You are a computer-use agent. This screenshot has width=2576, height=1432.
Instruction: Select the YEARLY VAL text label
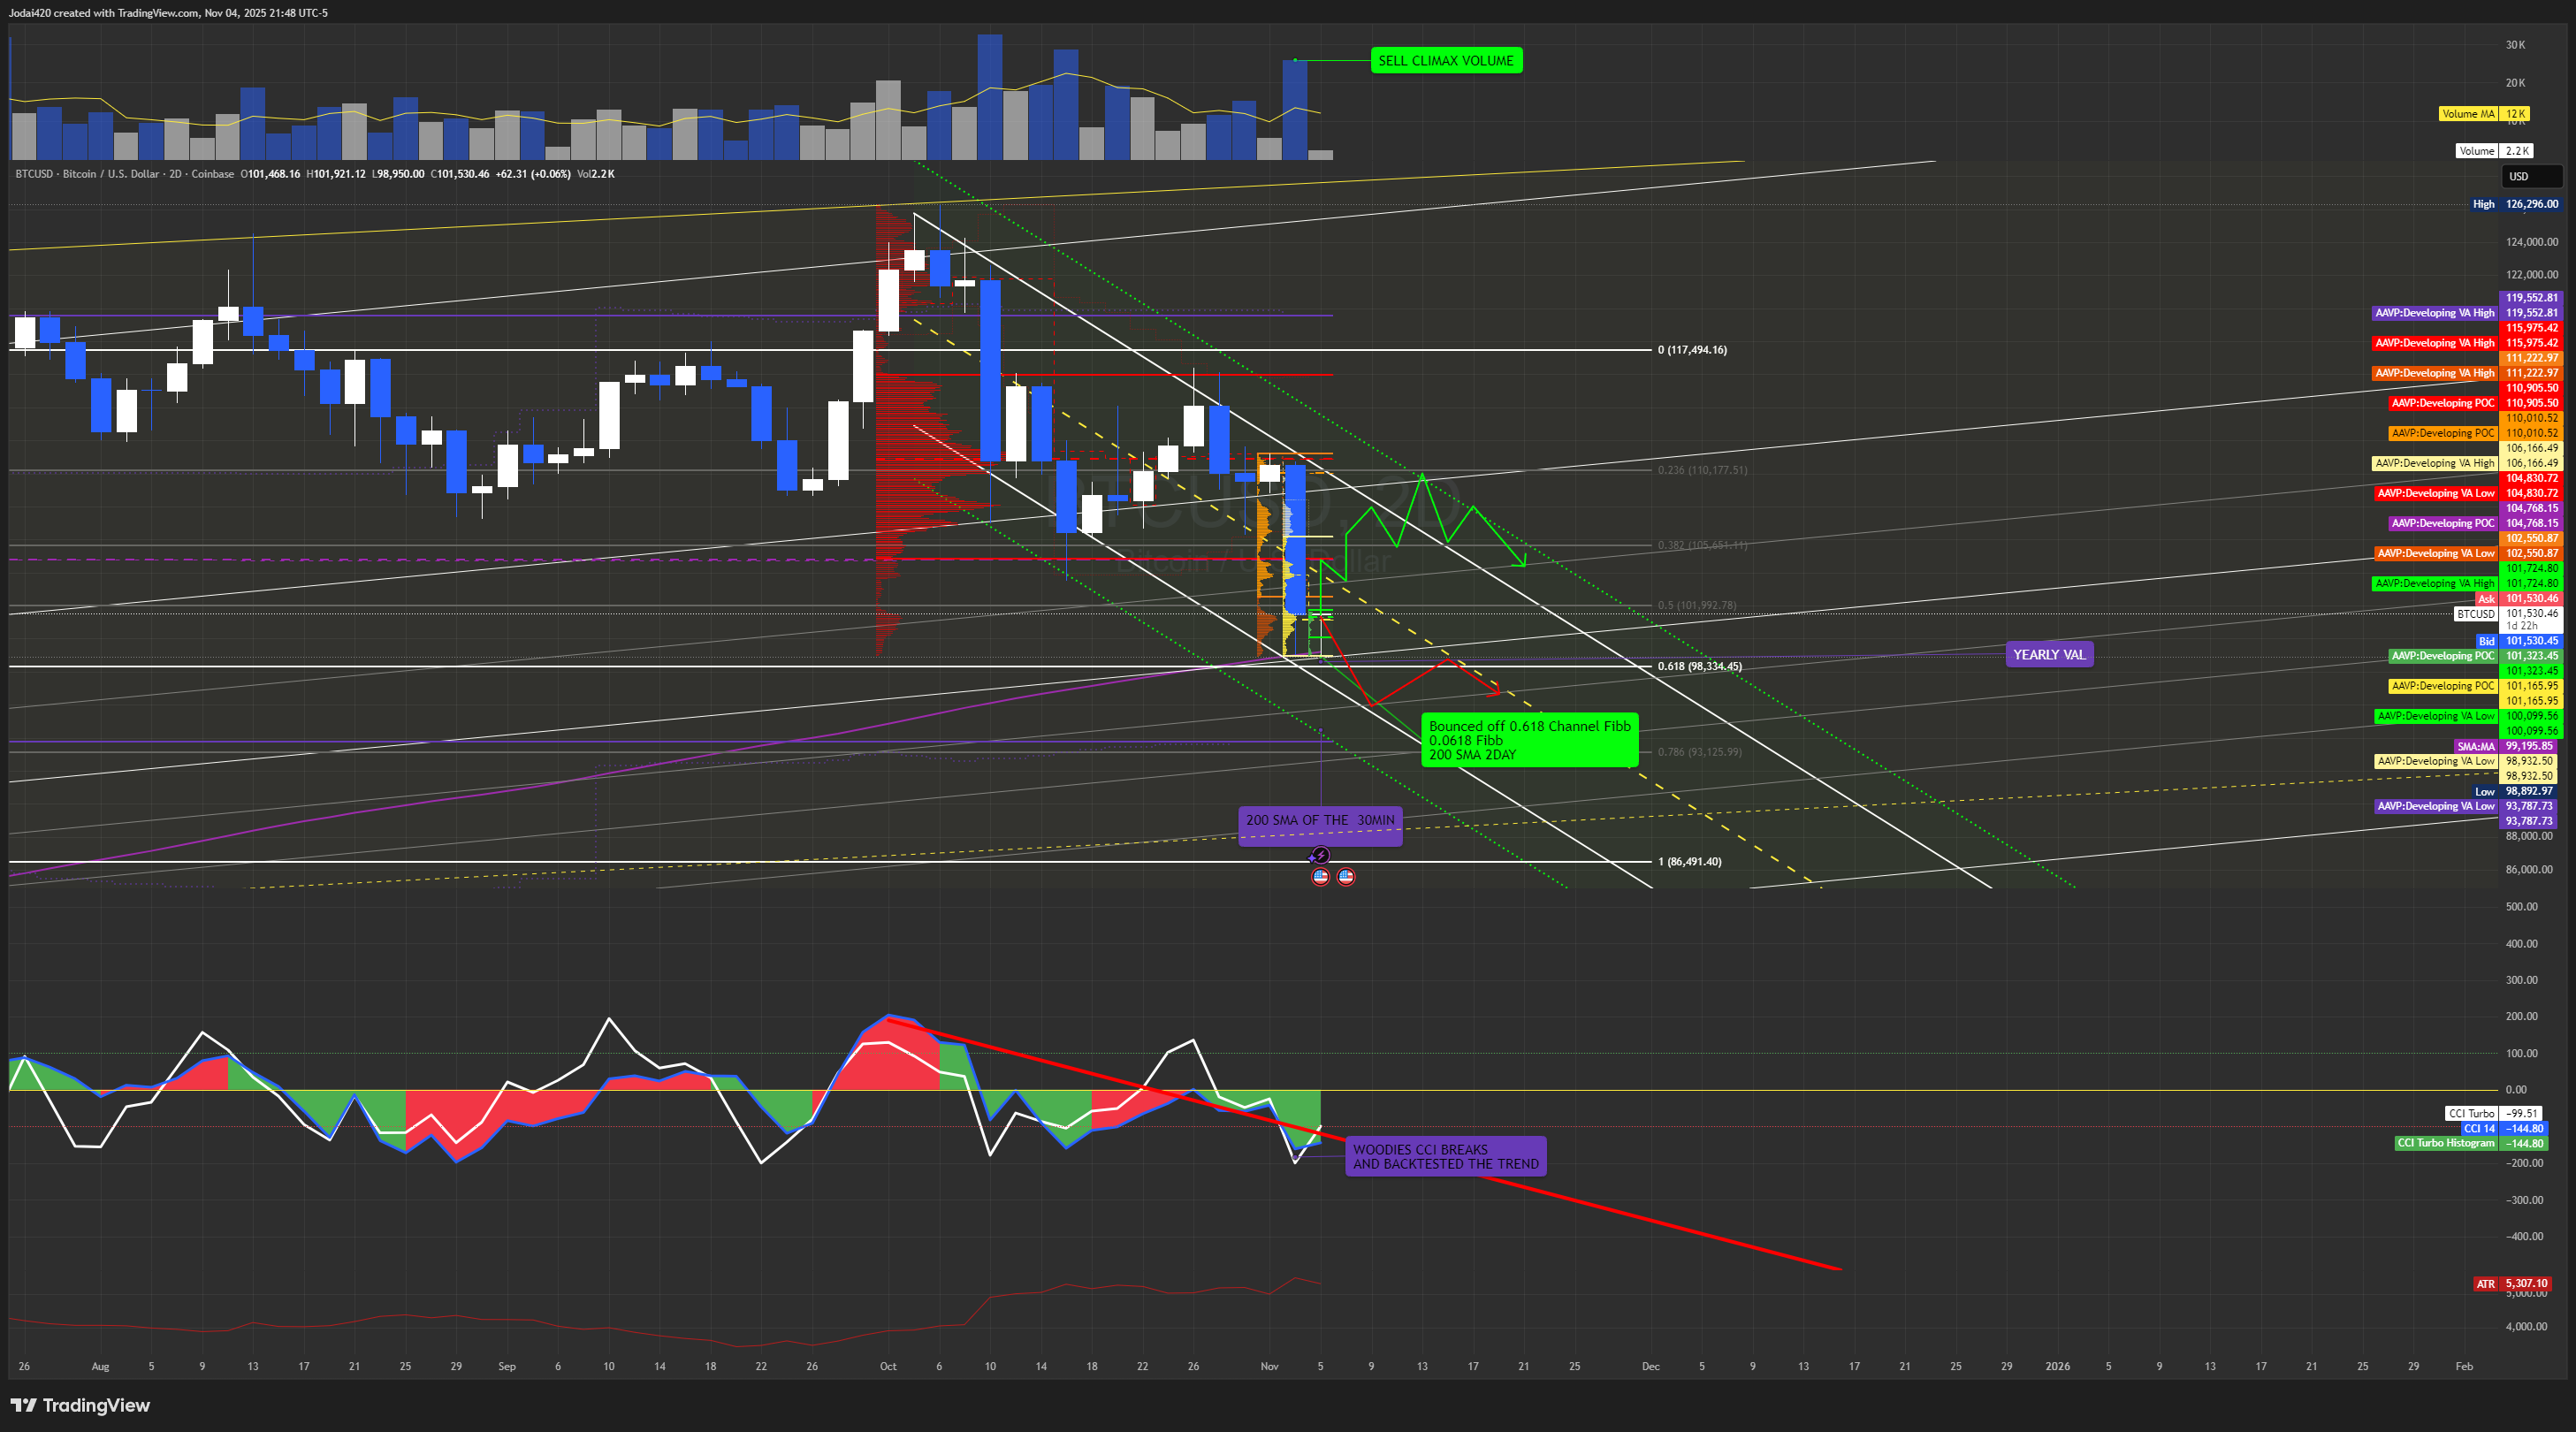click(x=2048, y=655)
